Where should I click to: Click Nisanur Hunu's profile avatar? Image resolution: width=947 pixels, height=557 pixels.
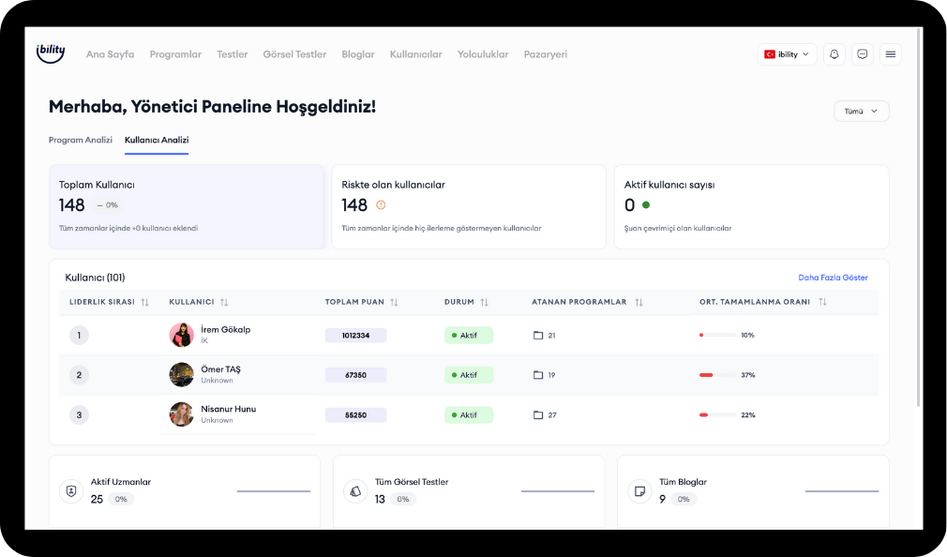(x=181, y=414)
